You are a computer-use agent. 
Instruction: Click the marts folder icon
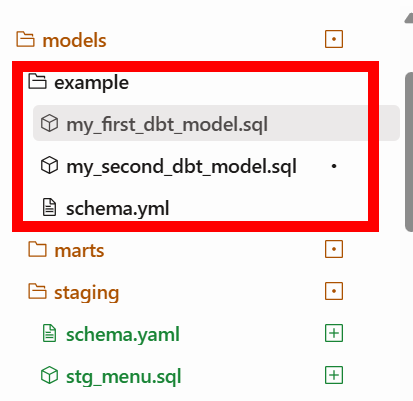[37, 249]
